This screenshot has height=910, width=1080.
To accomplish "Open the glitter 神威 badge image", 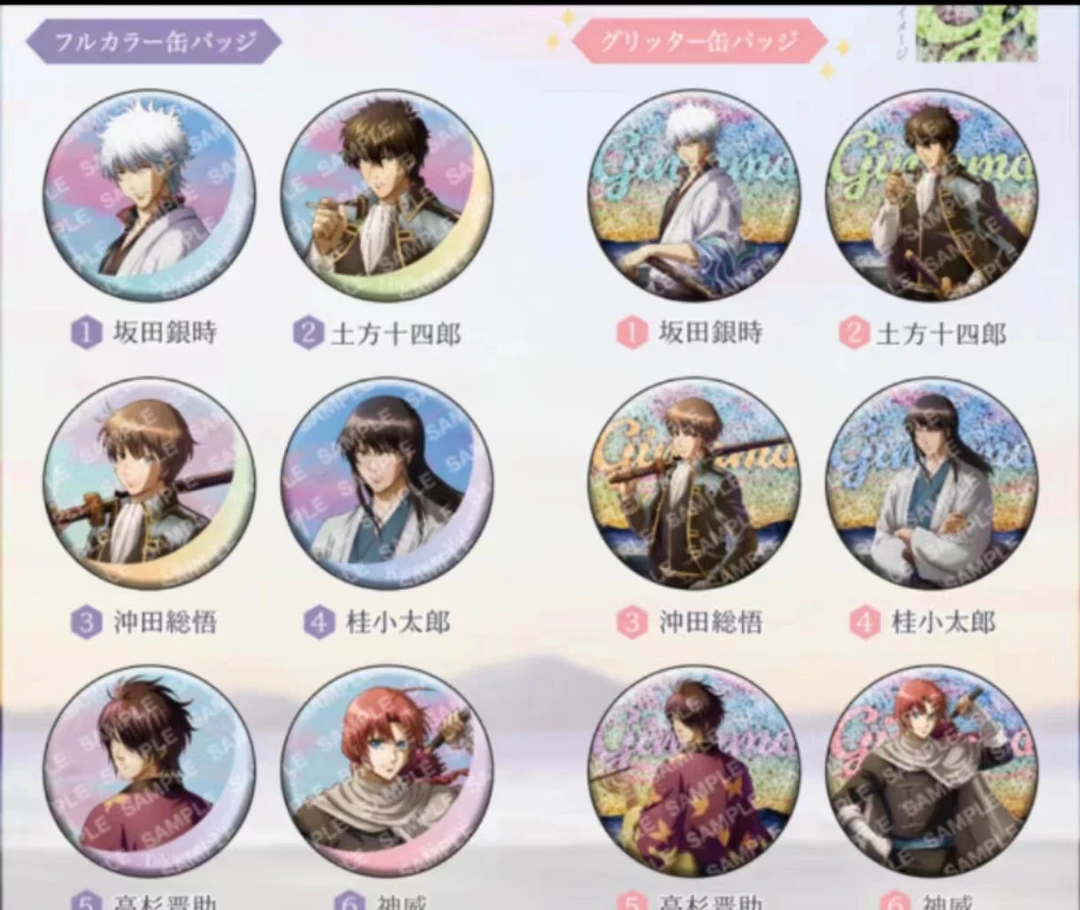I will point(931,772).
